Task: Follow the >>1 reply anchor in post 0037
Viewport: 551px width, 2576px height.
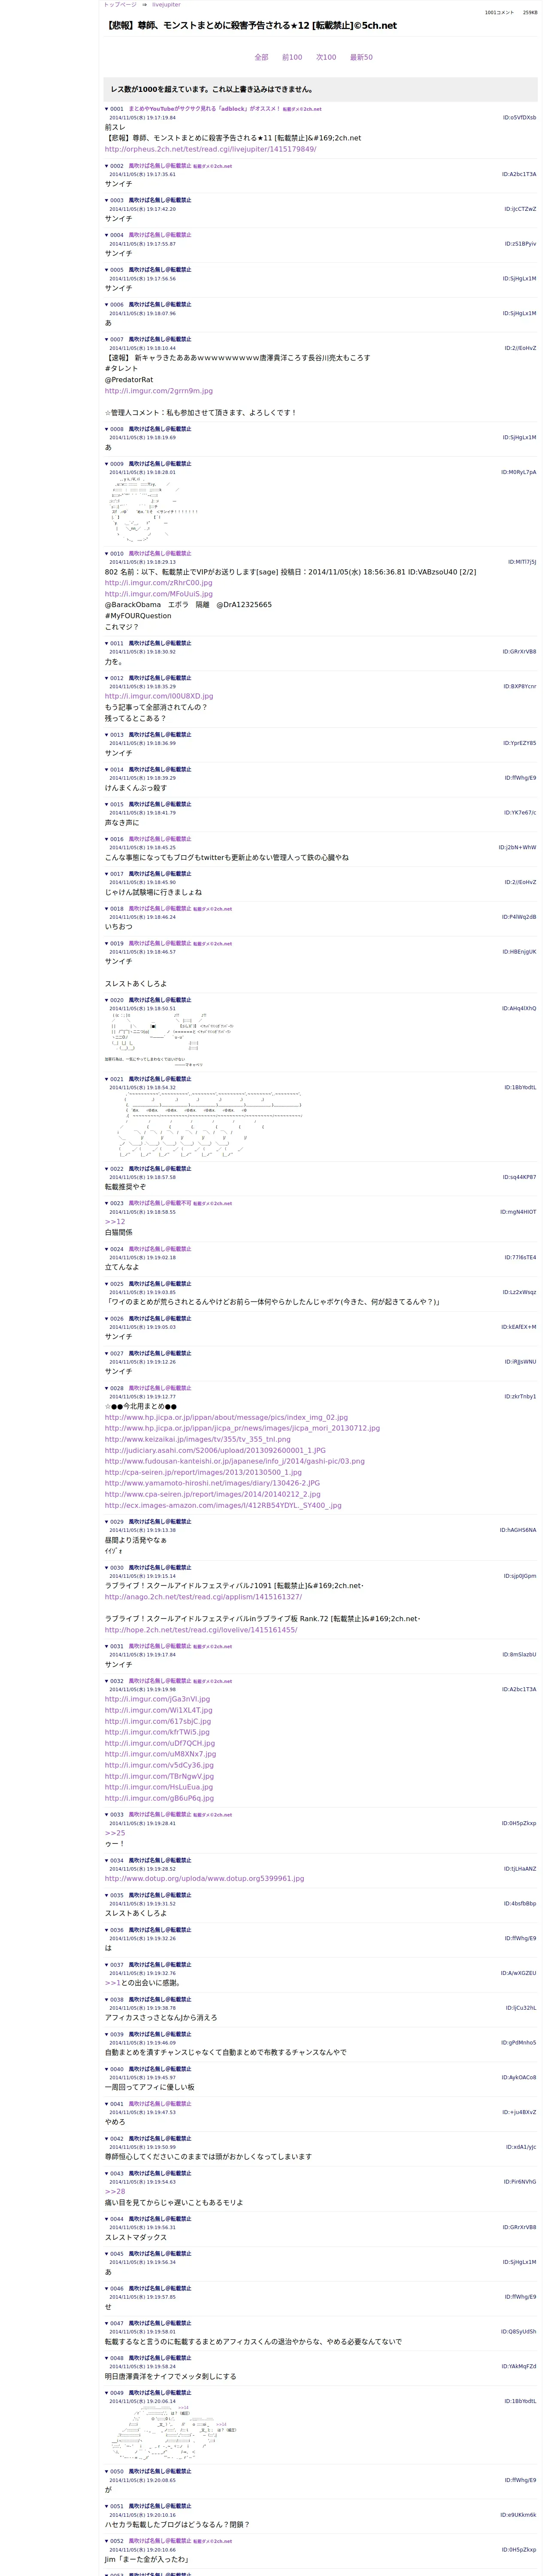Action: coord(112,1983)
